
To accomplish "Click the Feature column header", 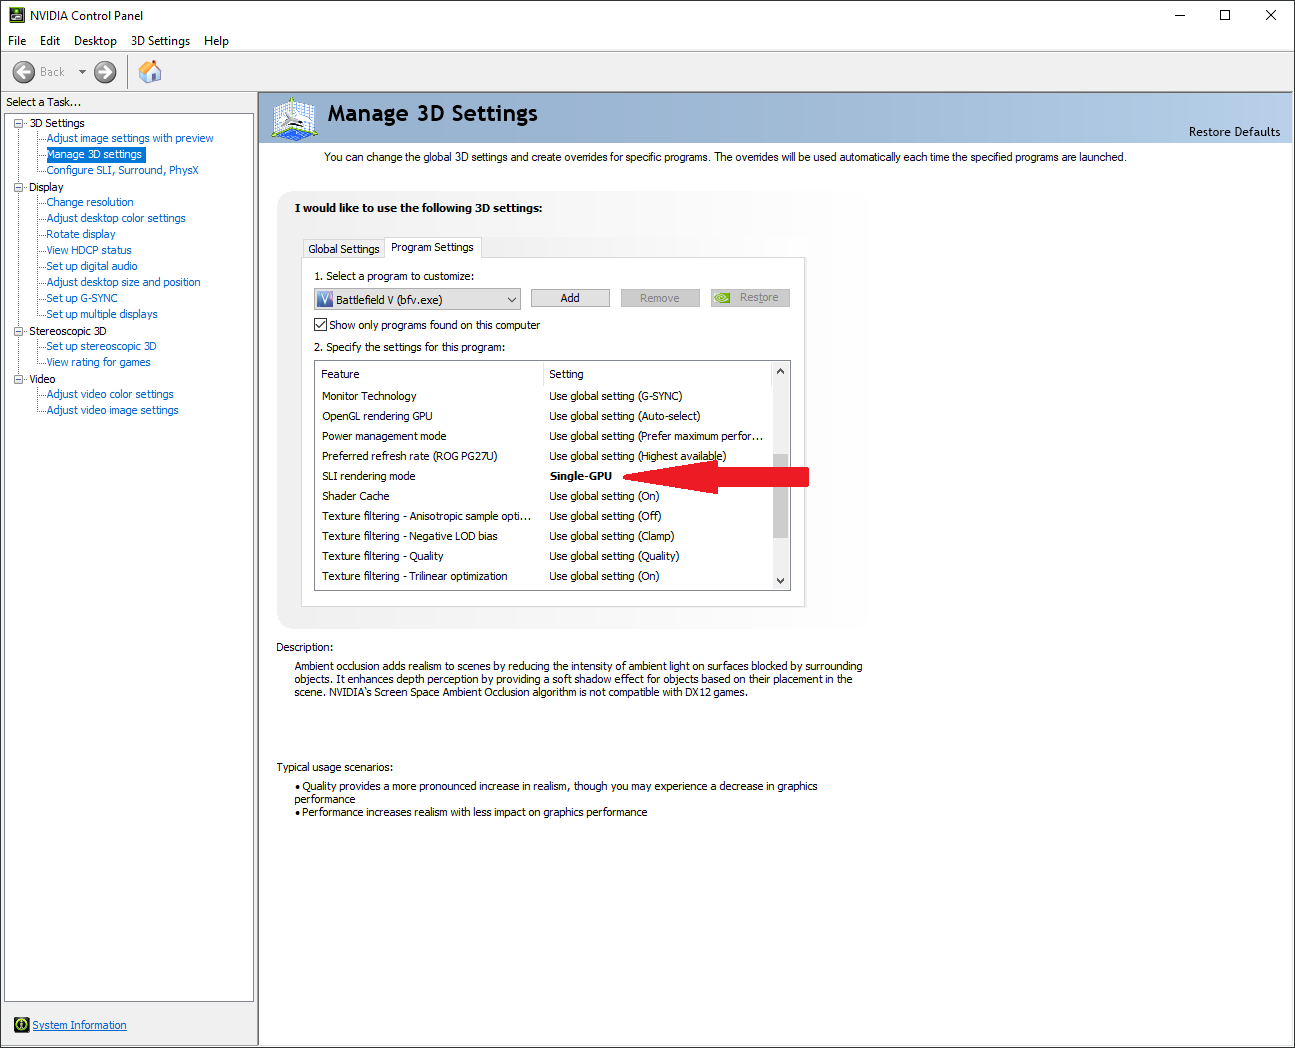I will pyautogui.click(x=429, y=374).
